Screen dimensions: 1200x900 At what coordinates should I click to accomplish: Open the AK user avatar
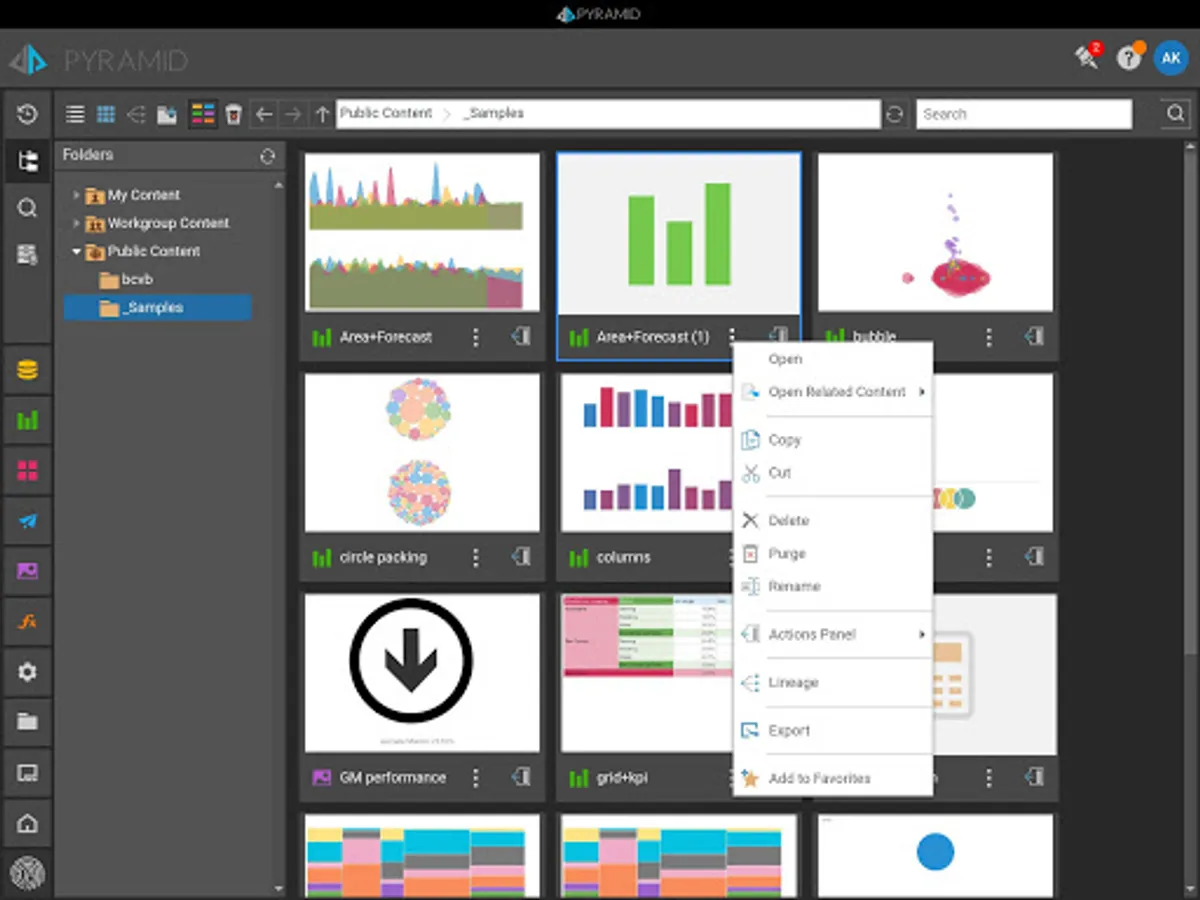click(x=1171, y=58)
